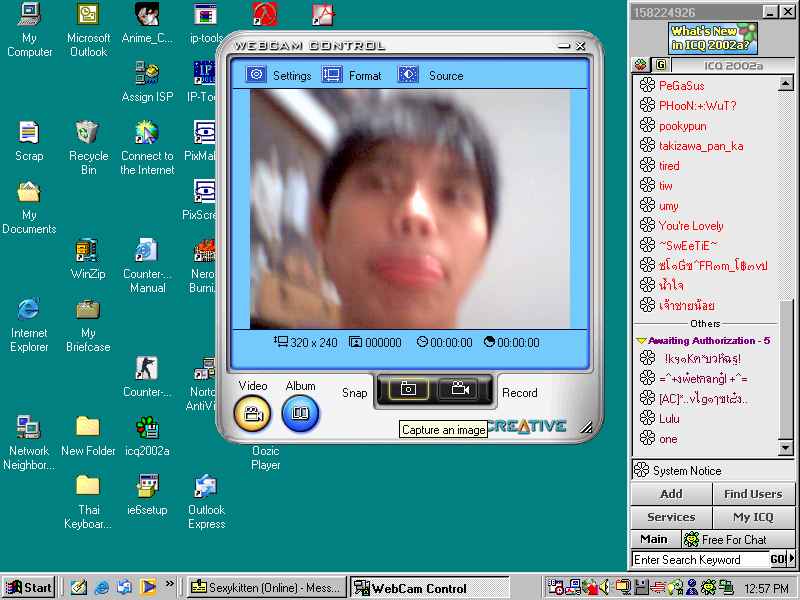800x600 pixels.
Task: Click the Format icon in Webcam Control
Action: click(332, 75)
